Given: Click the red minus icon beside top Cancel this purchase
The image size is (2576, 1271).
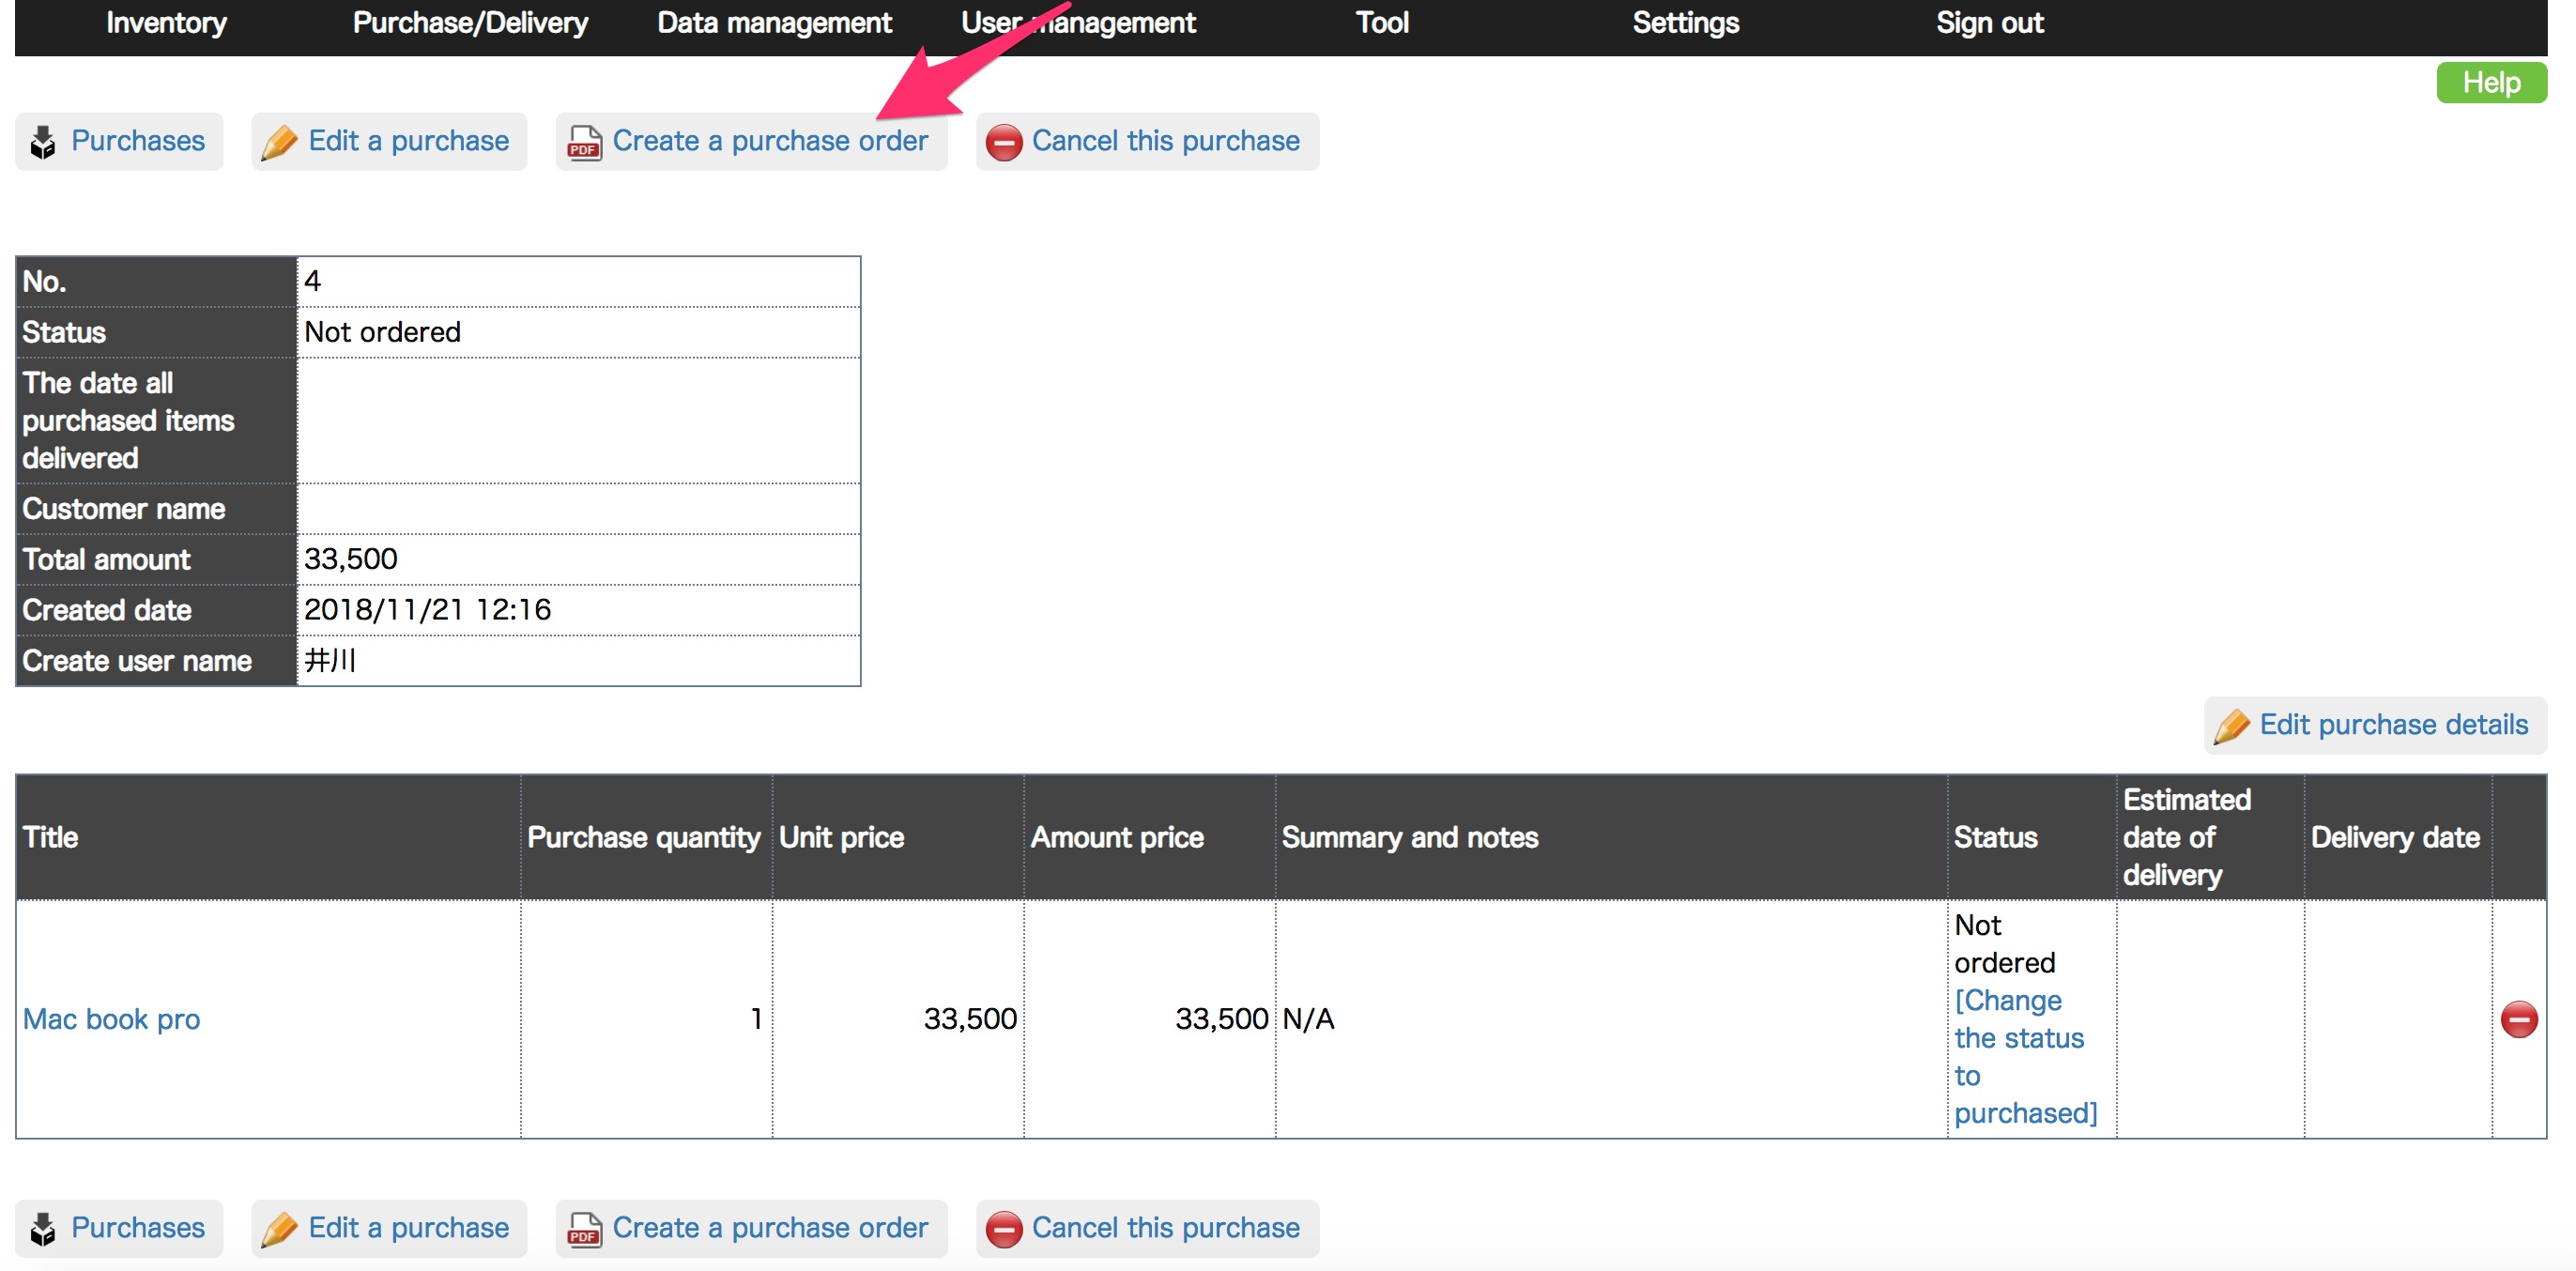Looking at the screenshot, I should 1003,142.
